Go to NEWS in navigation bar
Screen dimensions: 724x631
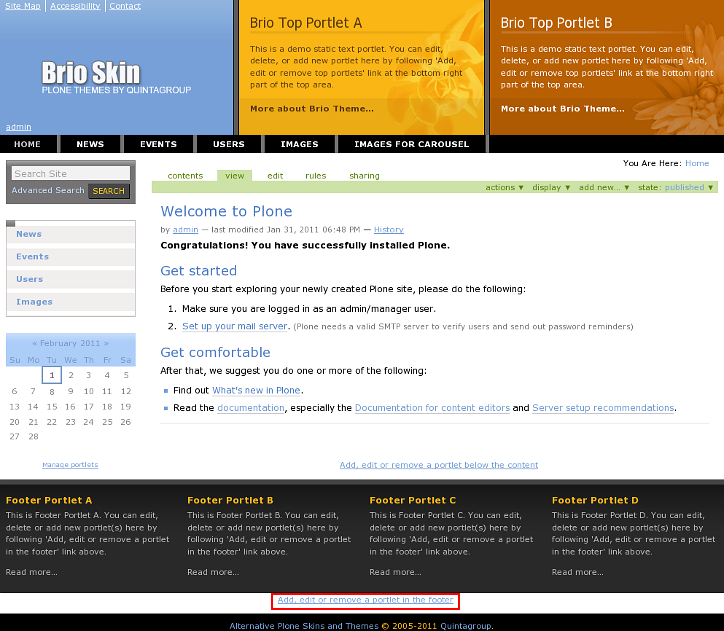[x=90, y=144]
